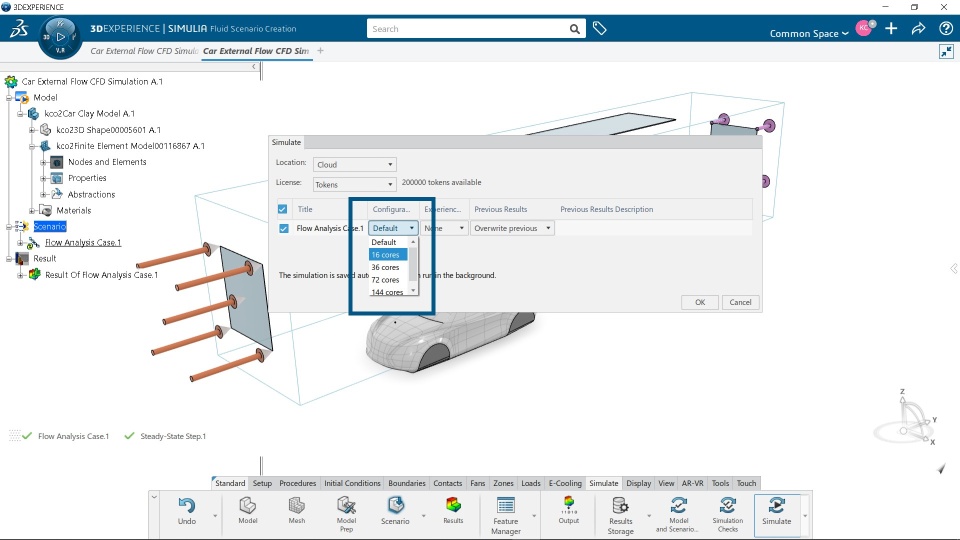Viewport: 960px width, 540px height.
Task: Click the expand view icon at top right
Action: [946, 51]
